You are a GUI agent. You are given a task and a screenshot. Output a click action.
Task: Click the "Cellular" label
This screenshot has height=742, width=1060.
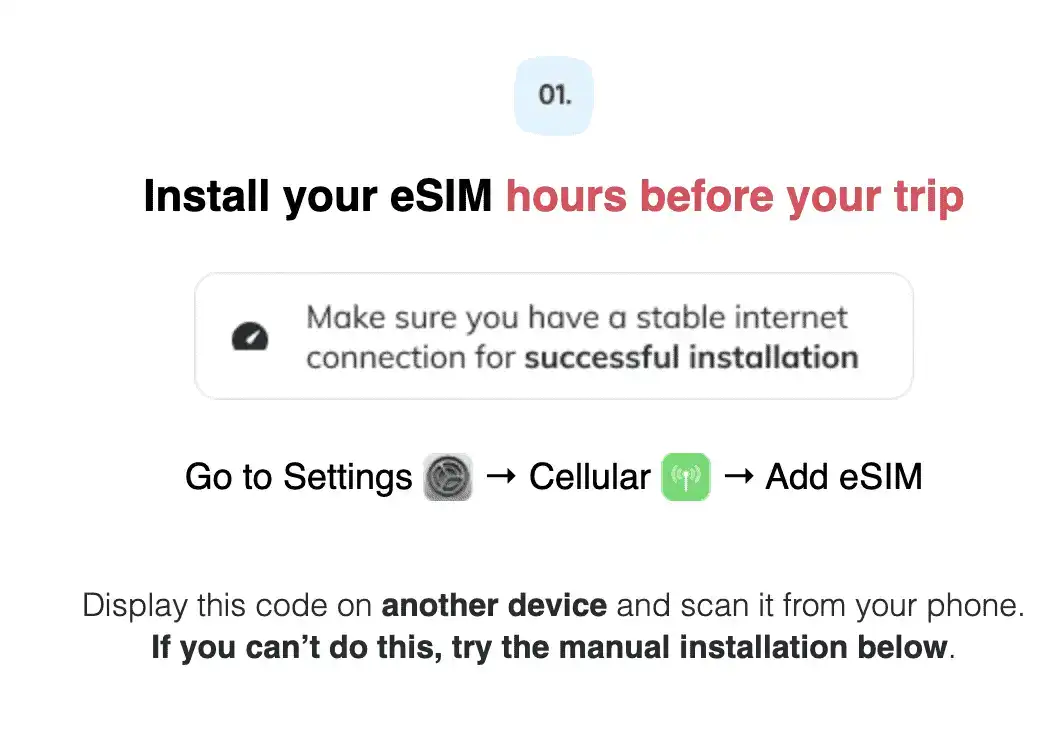pos(590,477)
